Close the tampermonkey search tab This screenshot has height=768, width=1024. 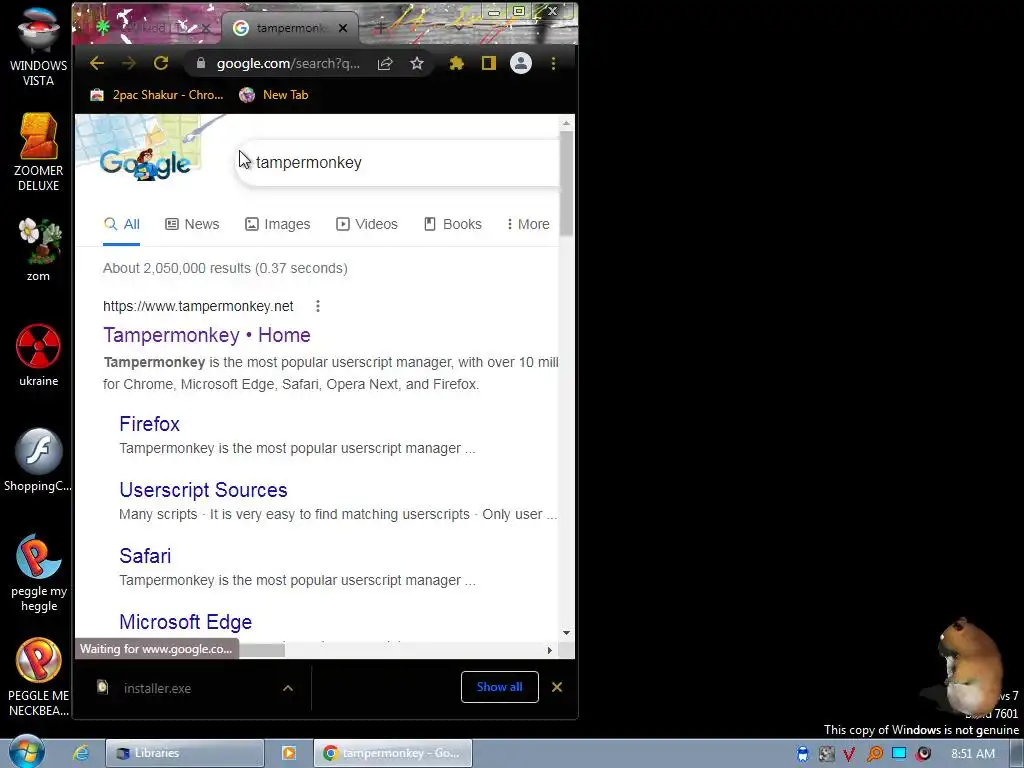point(343,28)
